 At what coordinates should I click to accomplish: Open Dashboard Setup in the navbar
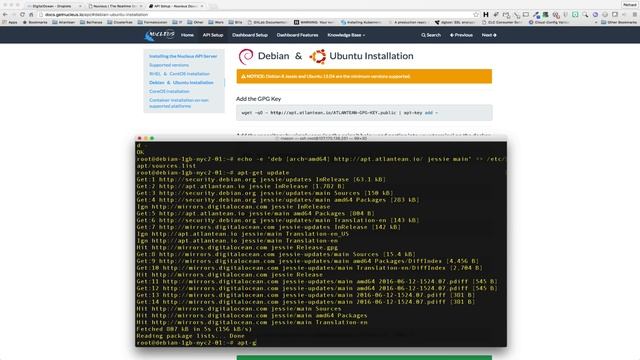pos(250,35)
